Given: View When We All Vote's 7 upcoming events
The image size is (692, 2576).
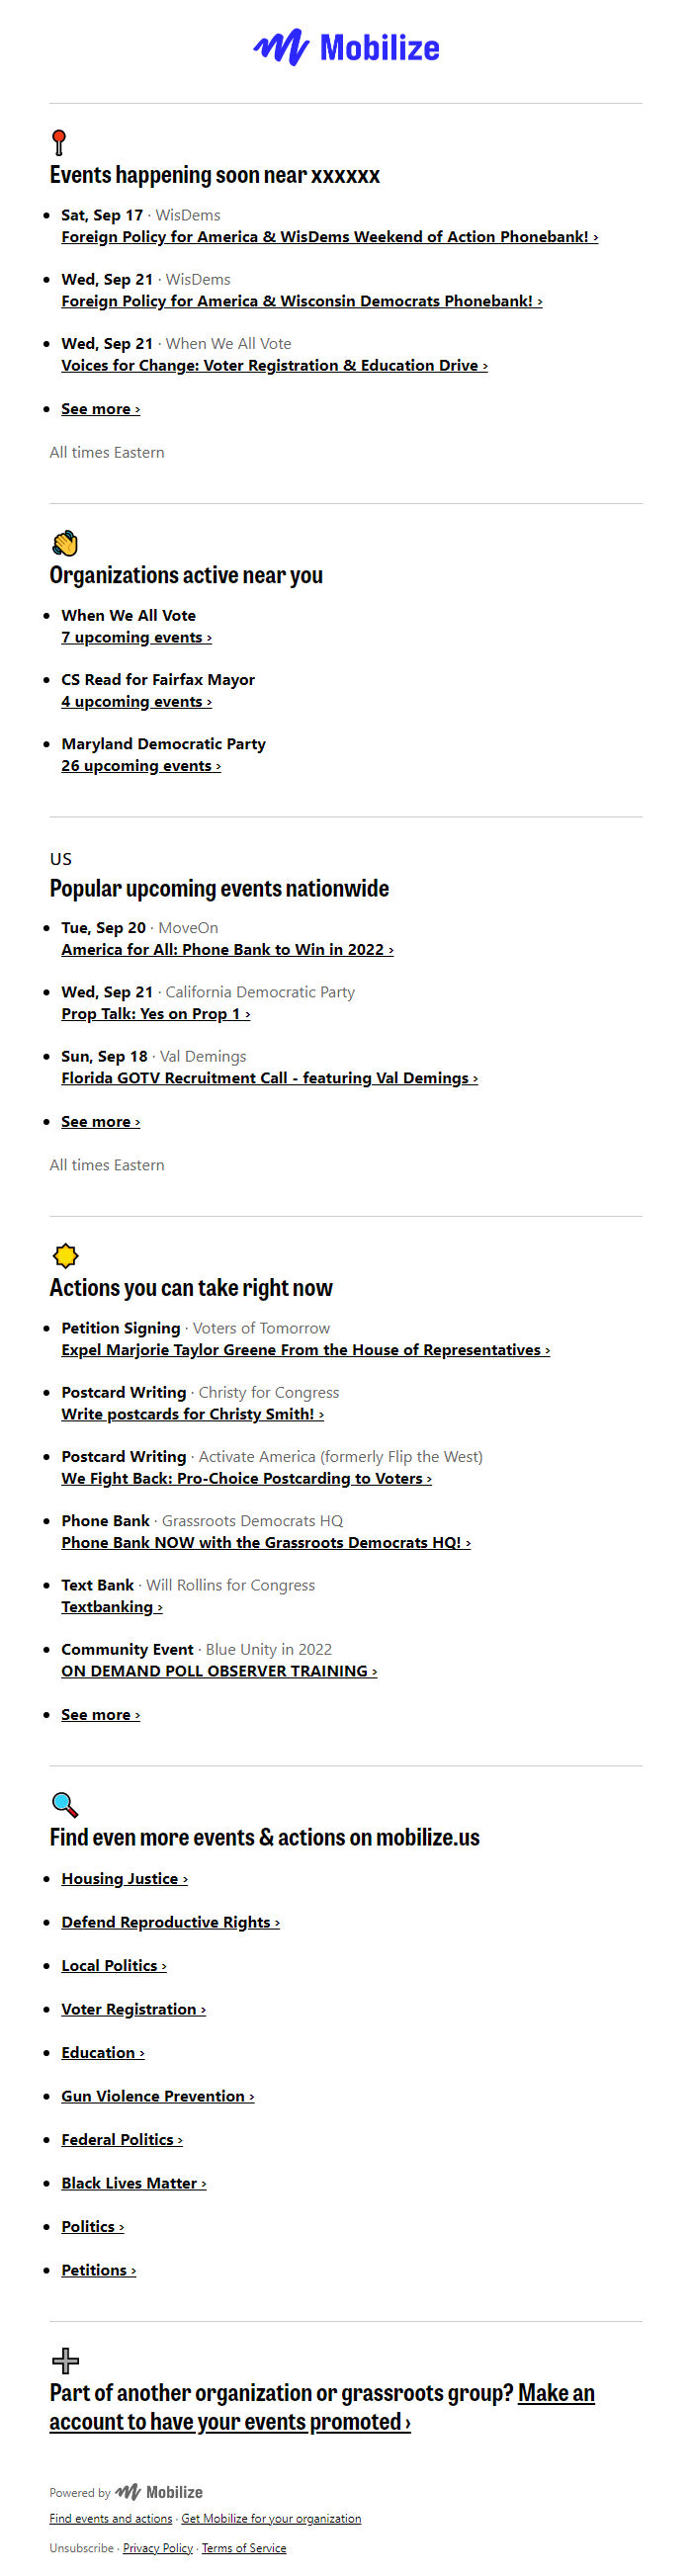Looking at the screenshot, I should pyautogui.click(x=136, y=637).
